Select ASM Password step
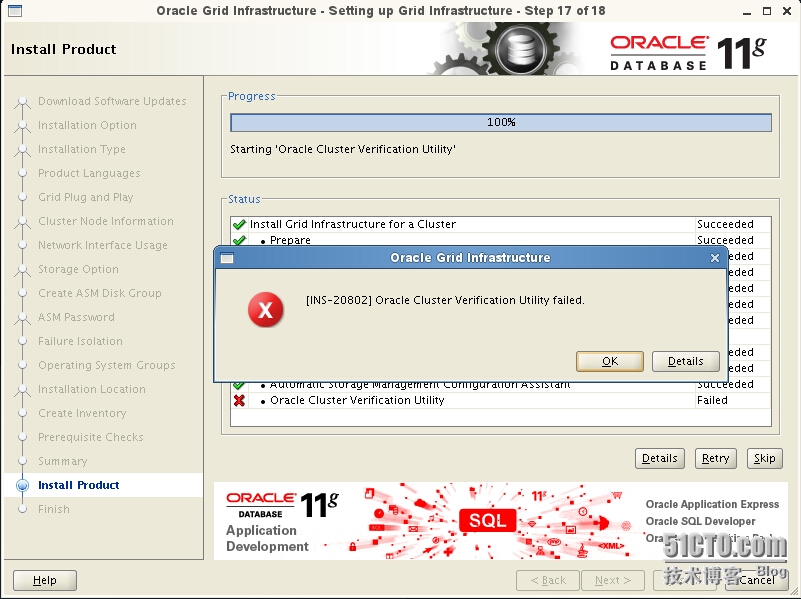 76,317
